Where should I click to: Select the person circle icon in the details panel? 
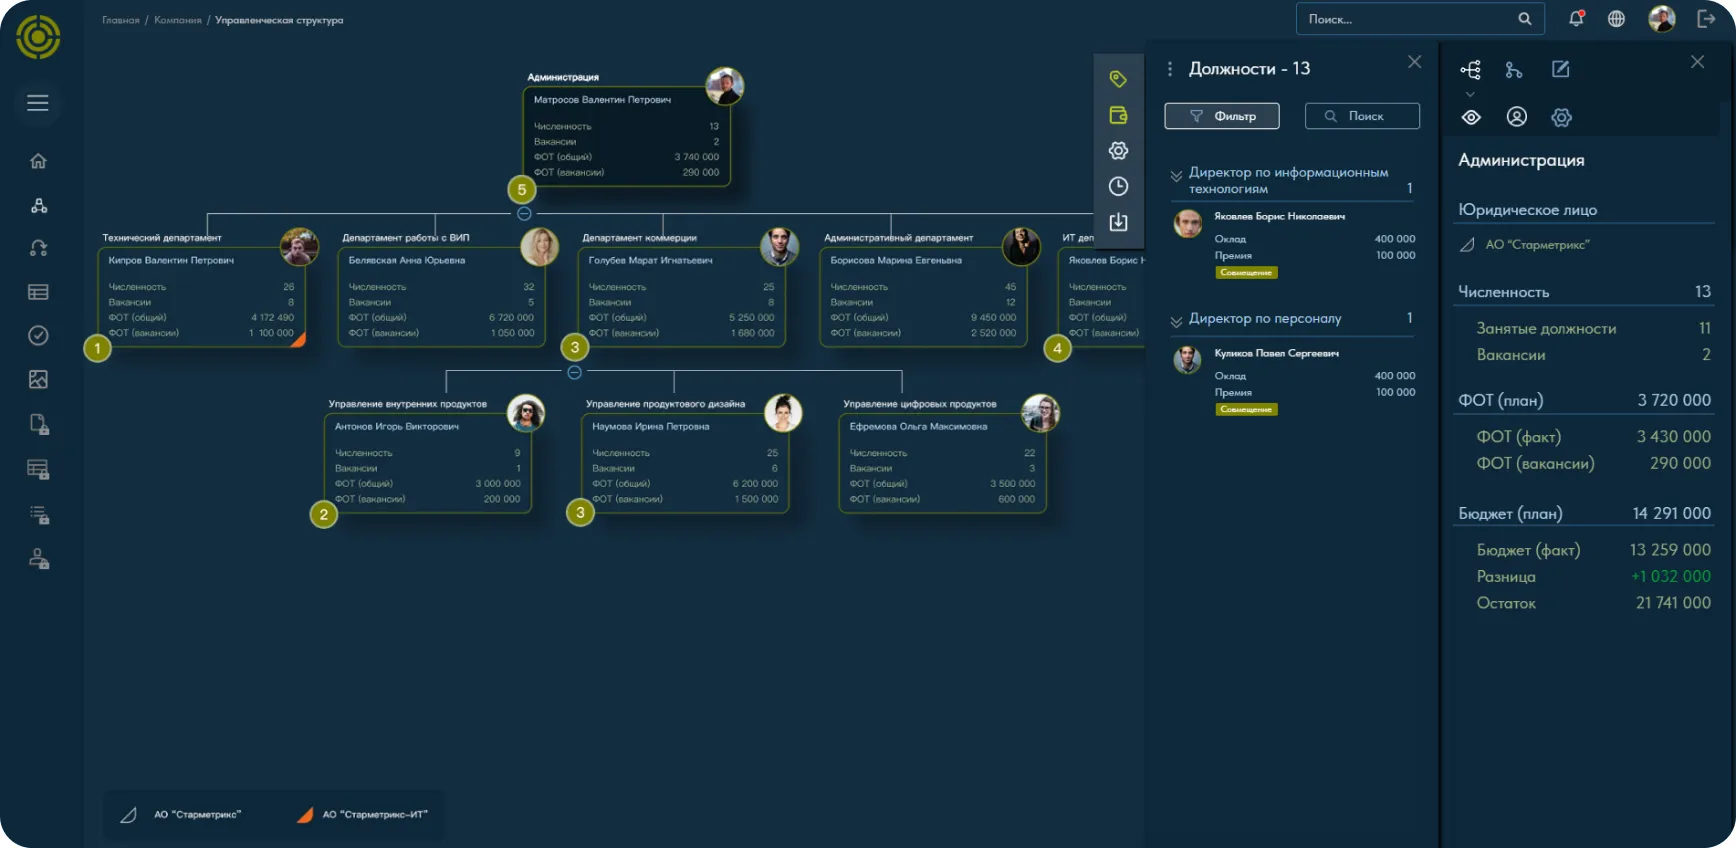pos(1516,117)
